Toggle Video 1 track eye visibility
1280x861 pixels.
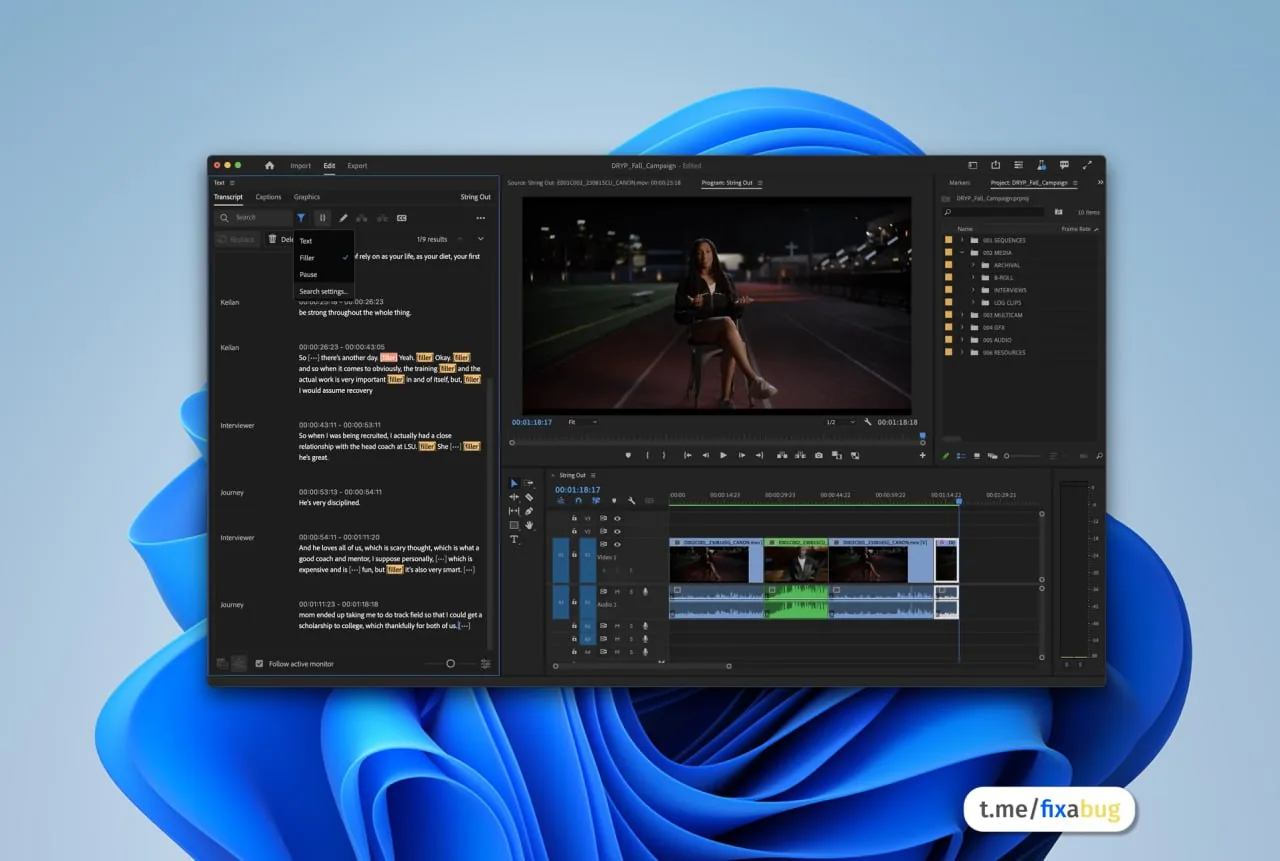pos(617,545)
